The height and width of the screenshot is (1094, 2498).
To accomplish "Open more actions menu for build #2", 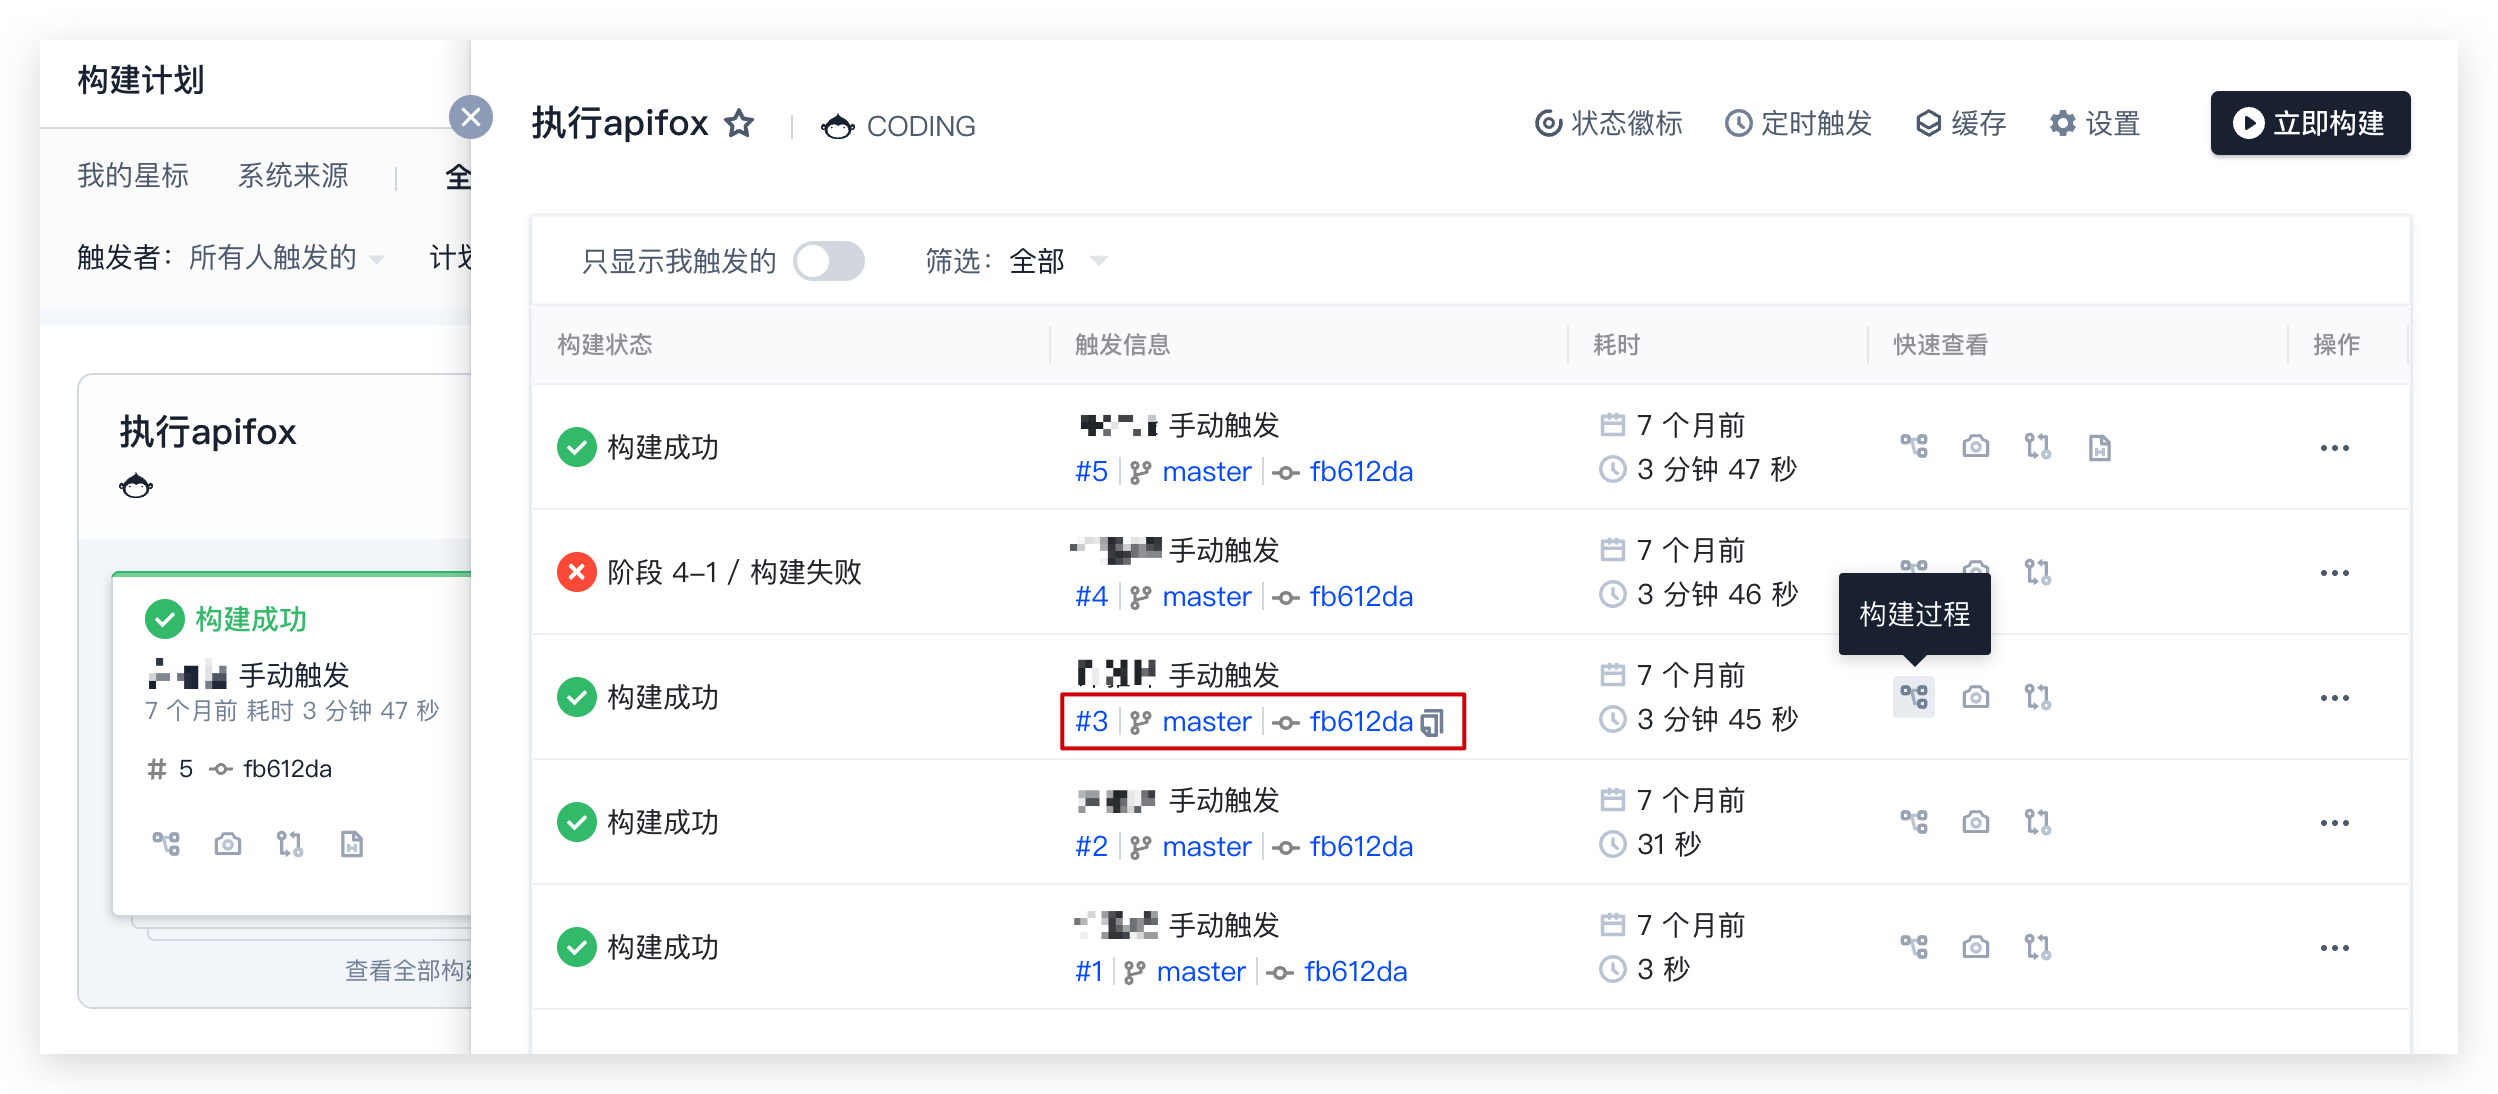I will pyautogui.click(x=2335, y=823).
